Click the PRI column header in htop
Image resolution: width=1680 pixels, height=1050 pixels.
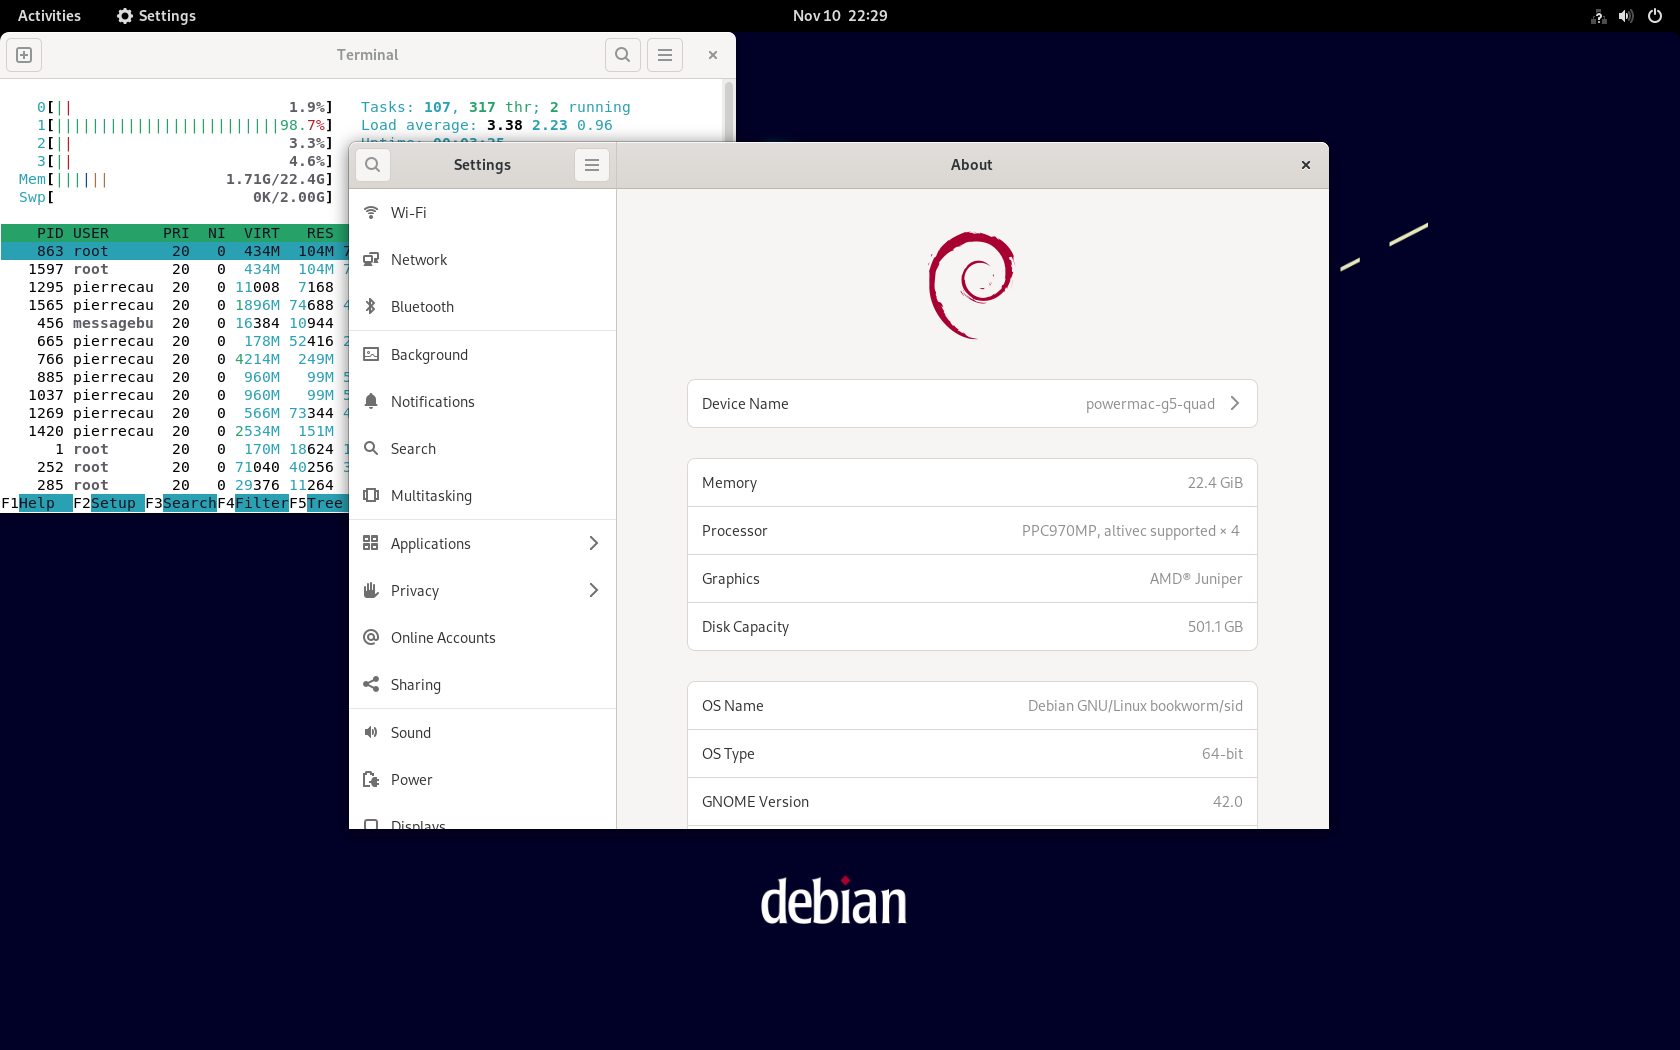176,233
